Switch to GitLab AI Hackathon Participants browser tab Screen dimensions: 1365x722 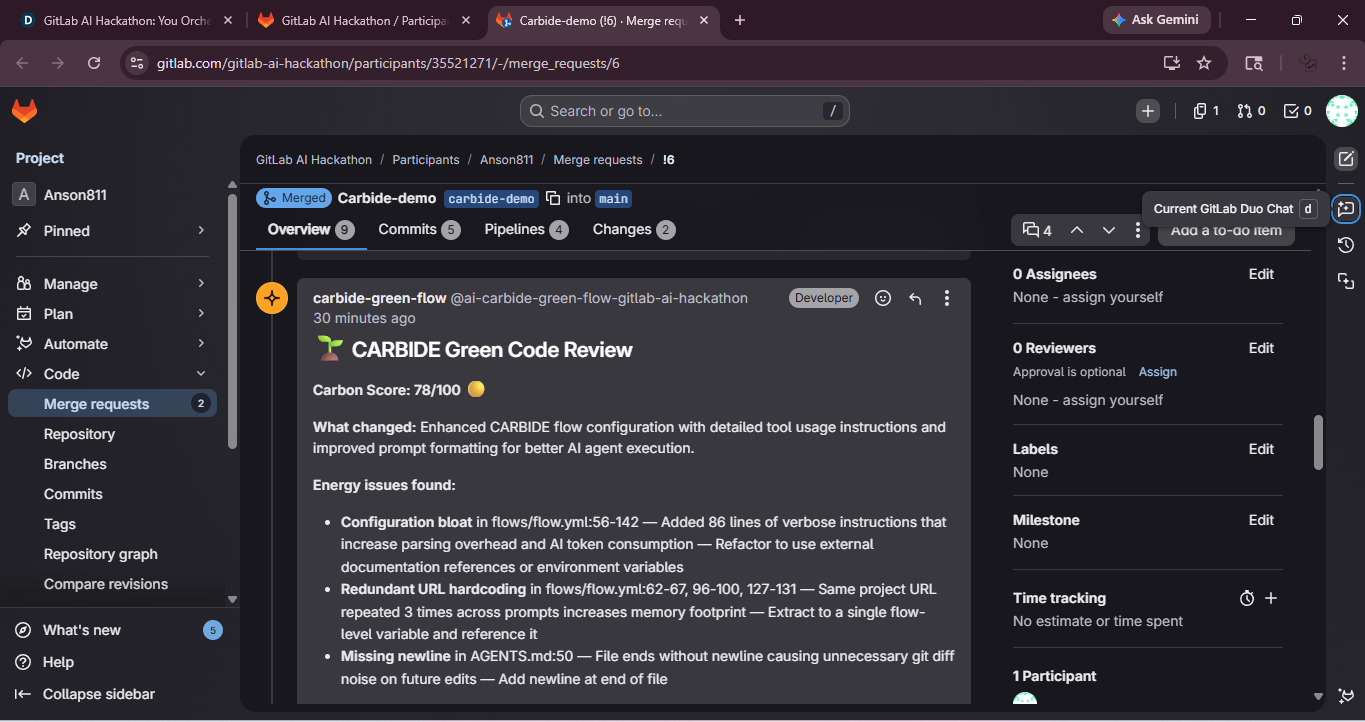point(366,20)
